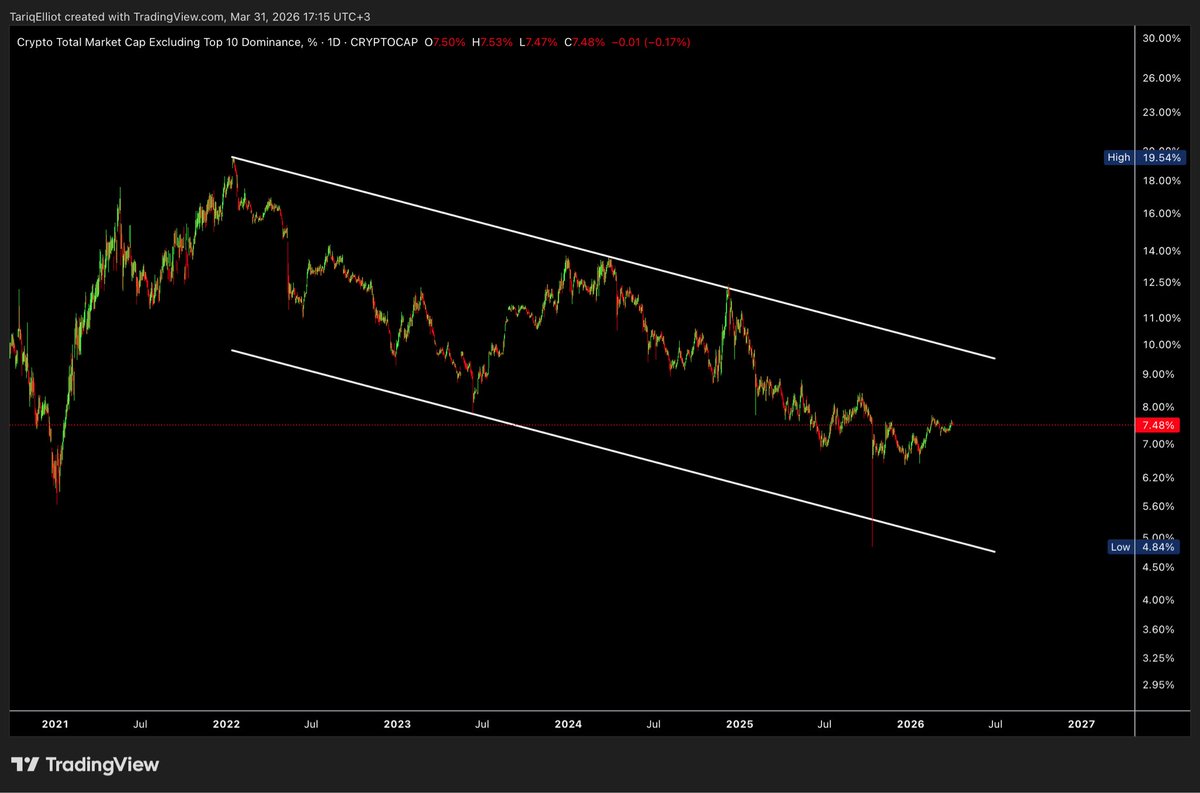1200x793 pixels.
Task: Click the 16.00% price axis label
Action: point(1161,214)
